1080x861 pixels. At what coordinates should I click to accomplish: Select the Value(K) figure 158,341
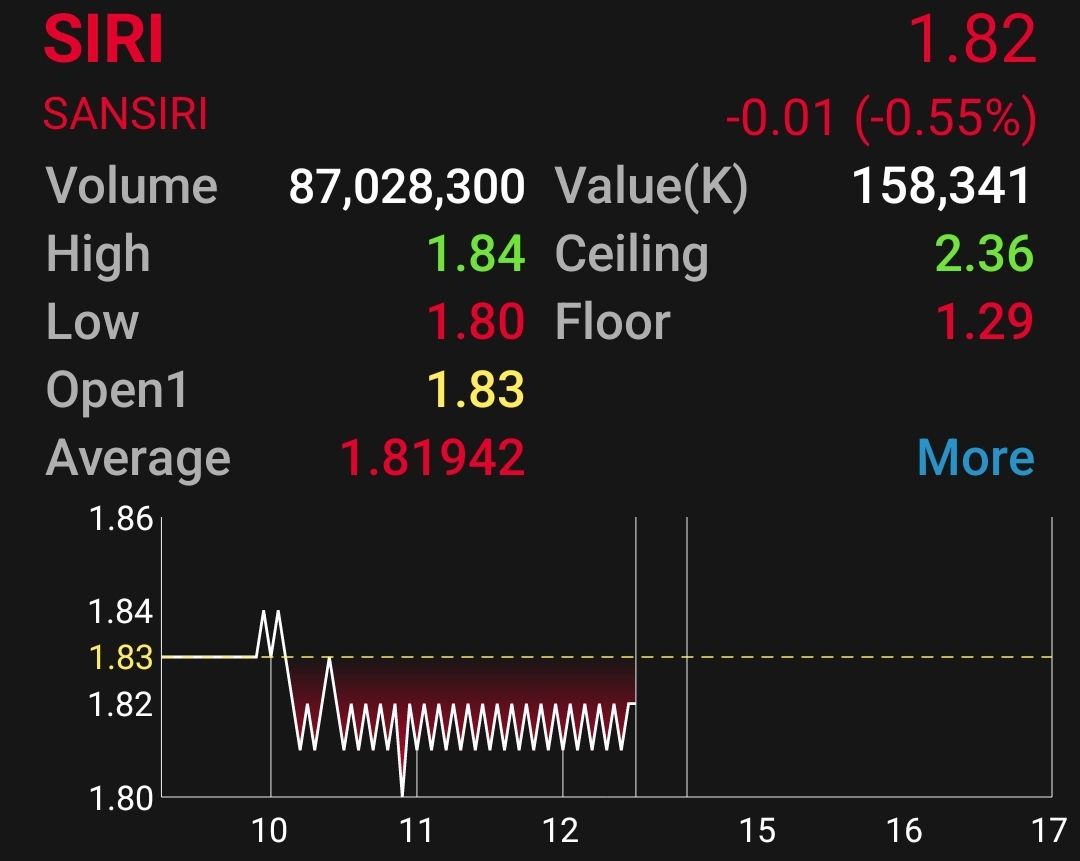(941, 185)
